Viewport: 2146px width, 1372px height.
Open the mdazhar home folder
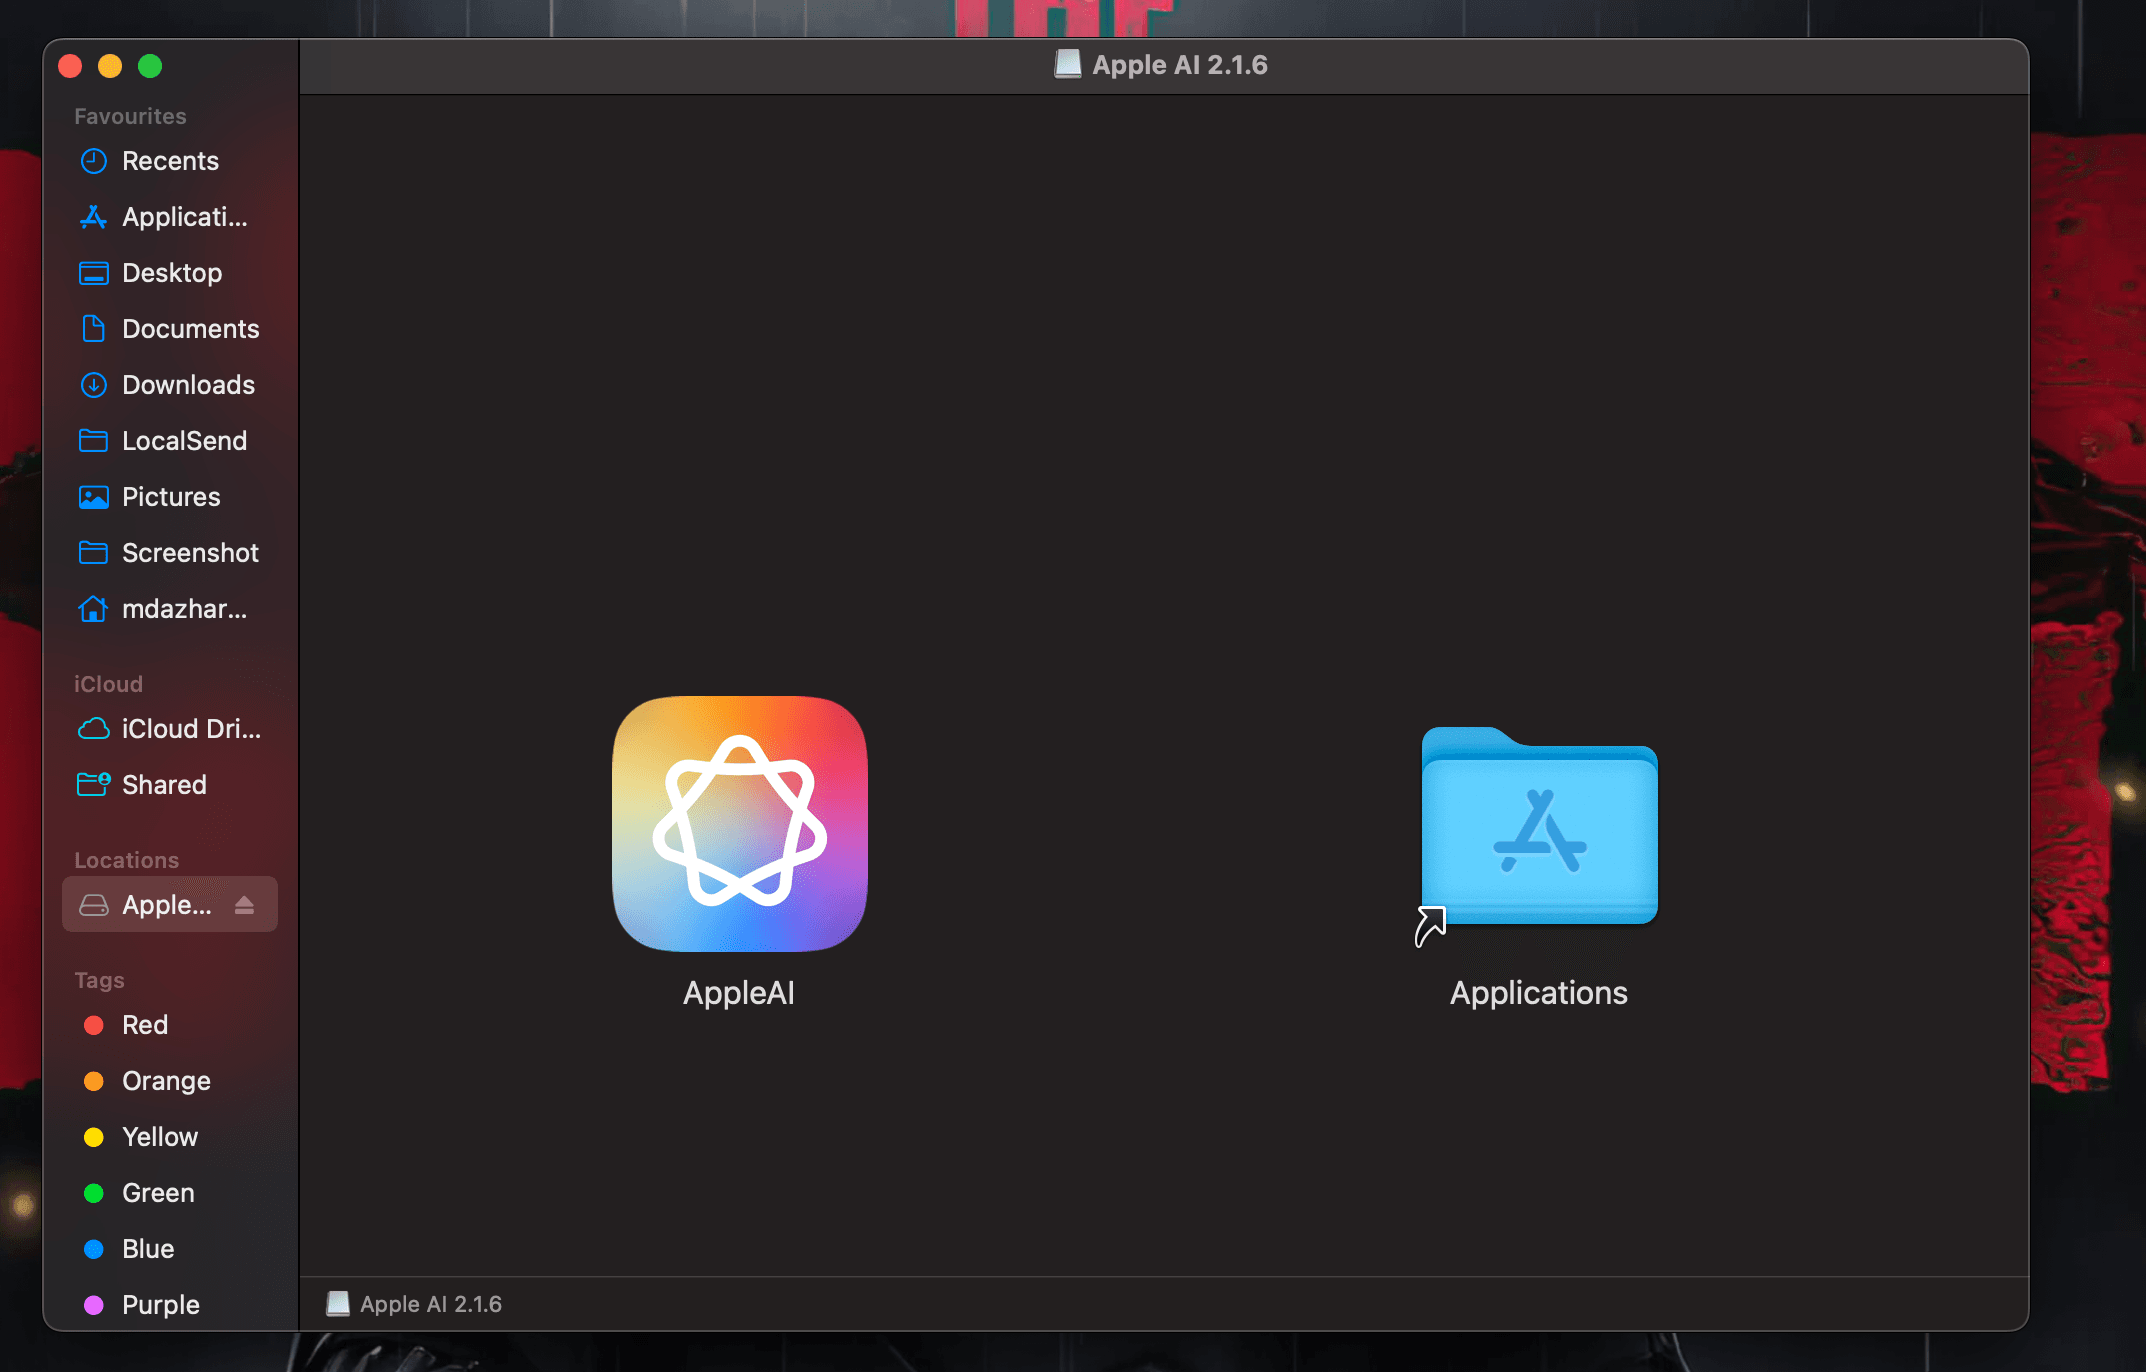coord(184,609)
